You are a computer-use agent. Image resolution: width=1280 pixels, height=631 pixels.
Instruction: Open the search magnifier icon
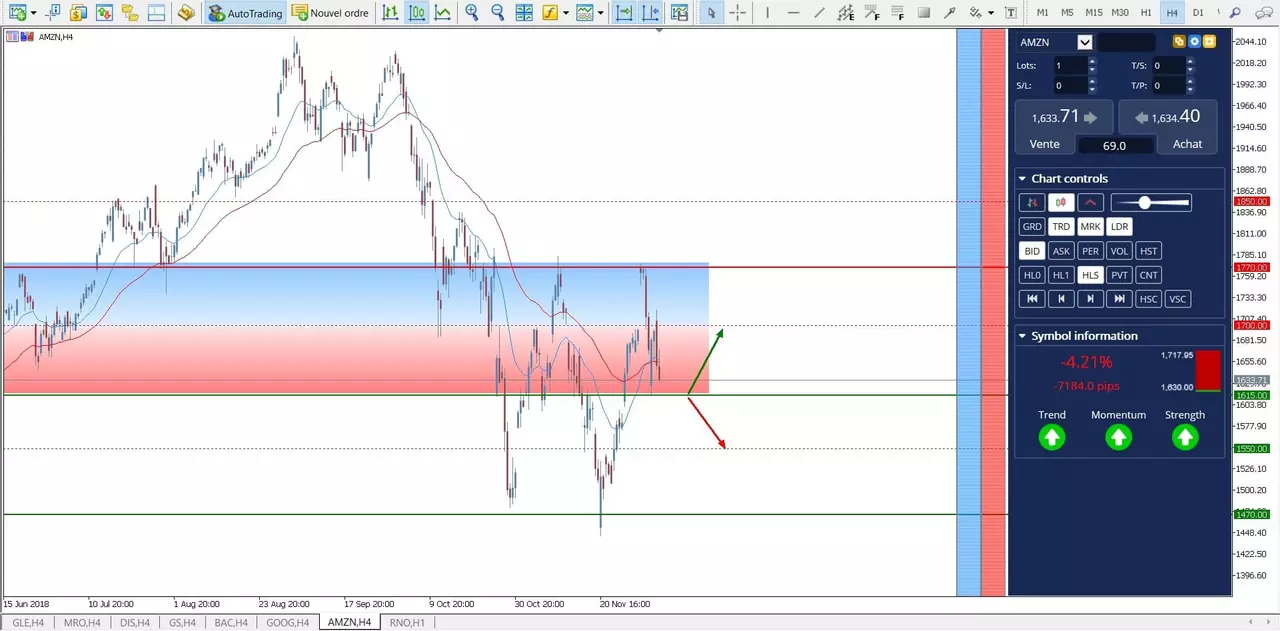click(1234, 13)
